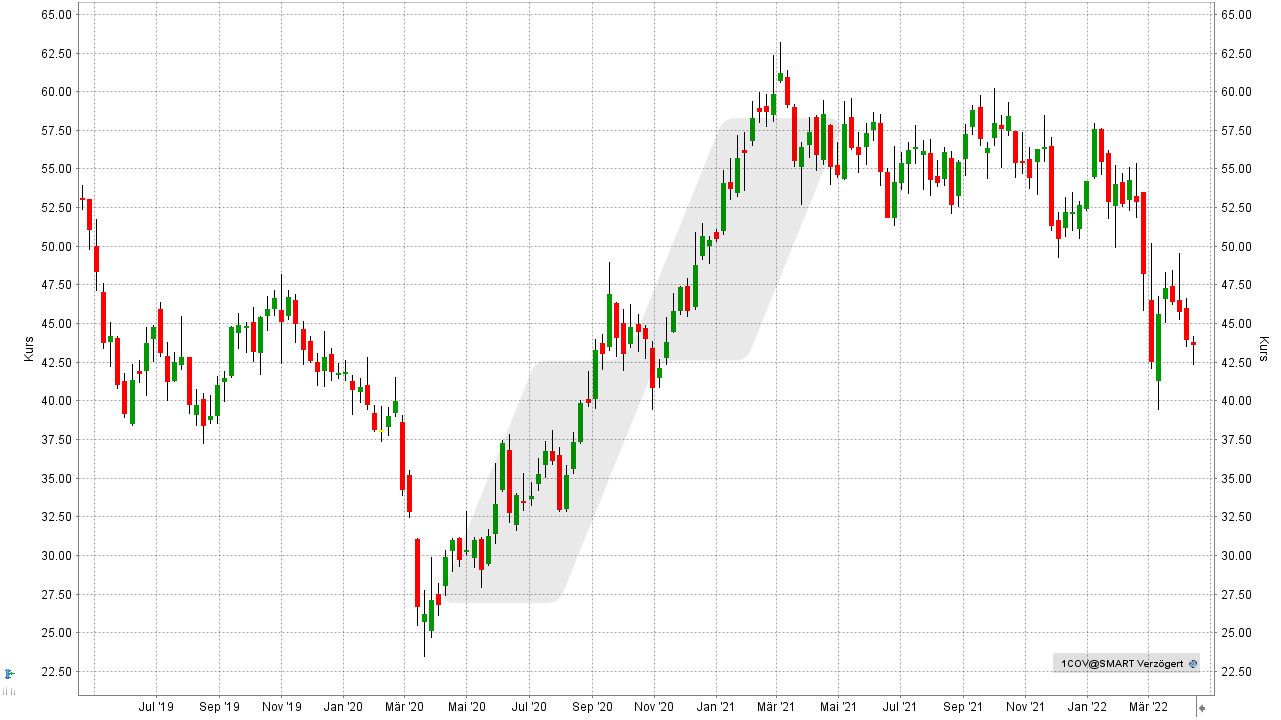The height and width of the screenshot is (720, 1281).
Task: Click the Mai '20 time axis label
Action: pos(466,707)
